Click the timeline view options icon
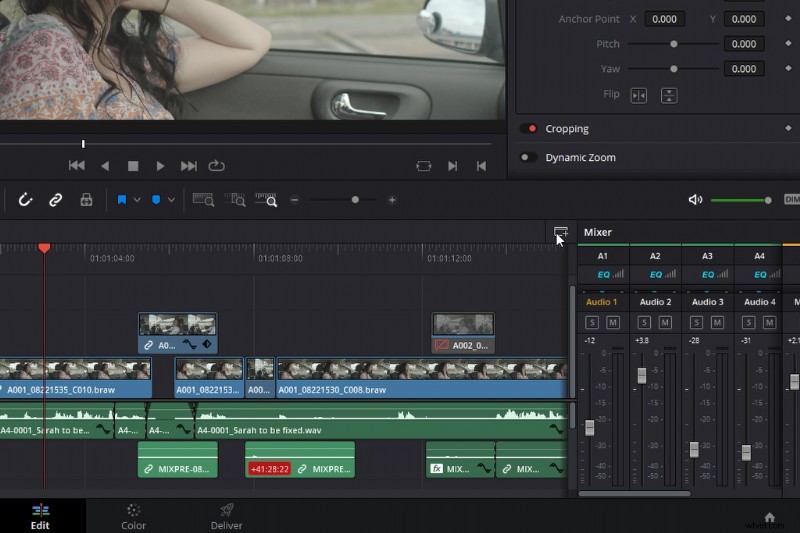800x533 pixels. 561,233
